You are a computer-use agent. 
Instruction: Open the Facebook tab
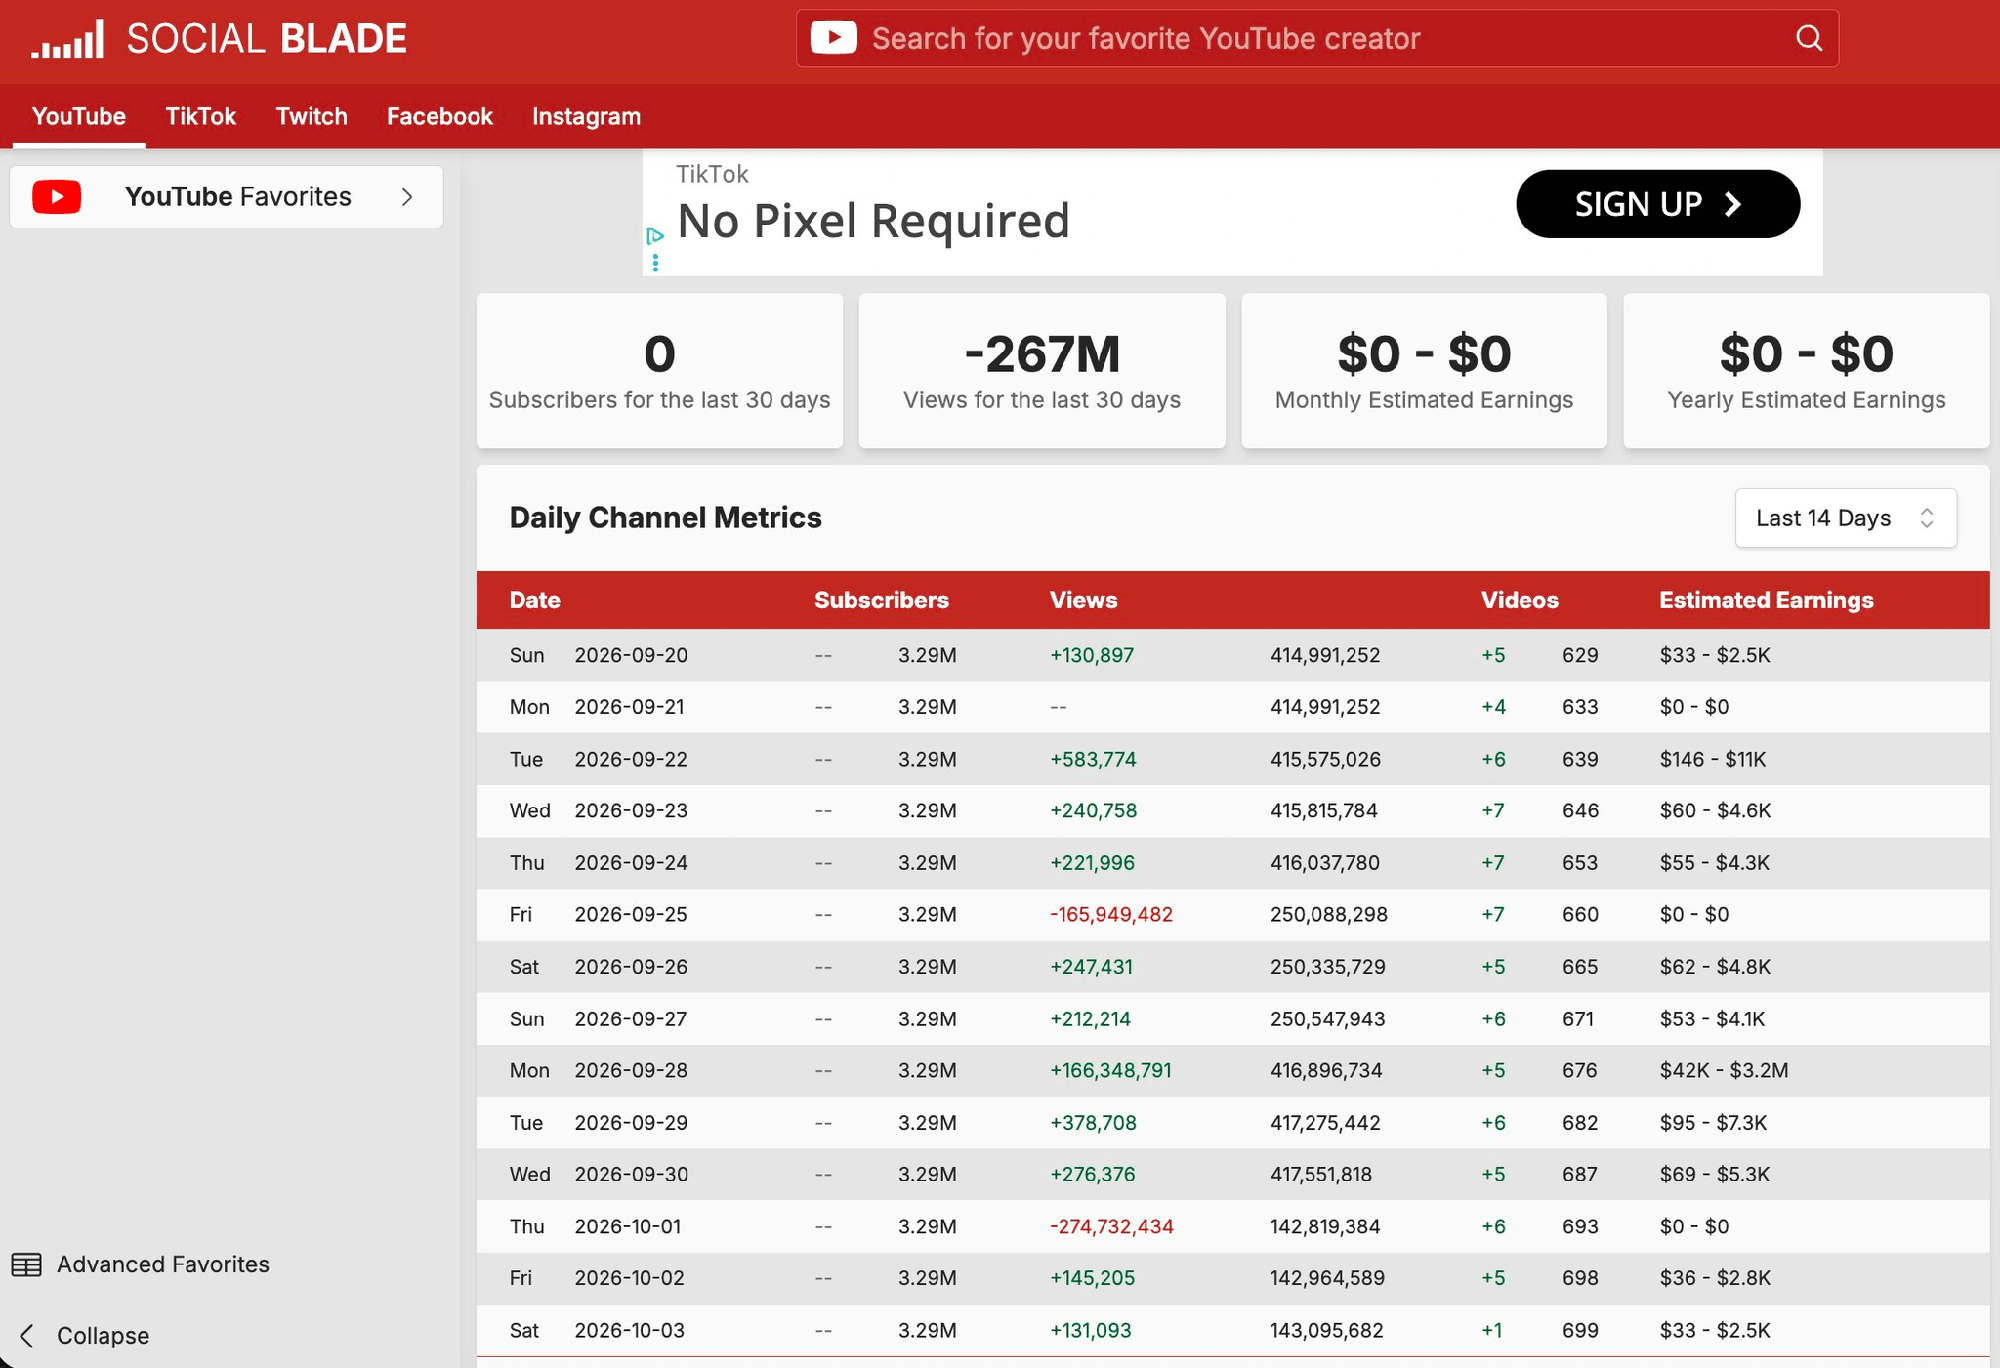point(440,116)
